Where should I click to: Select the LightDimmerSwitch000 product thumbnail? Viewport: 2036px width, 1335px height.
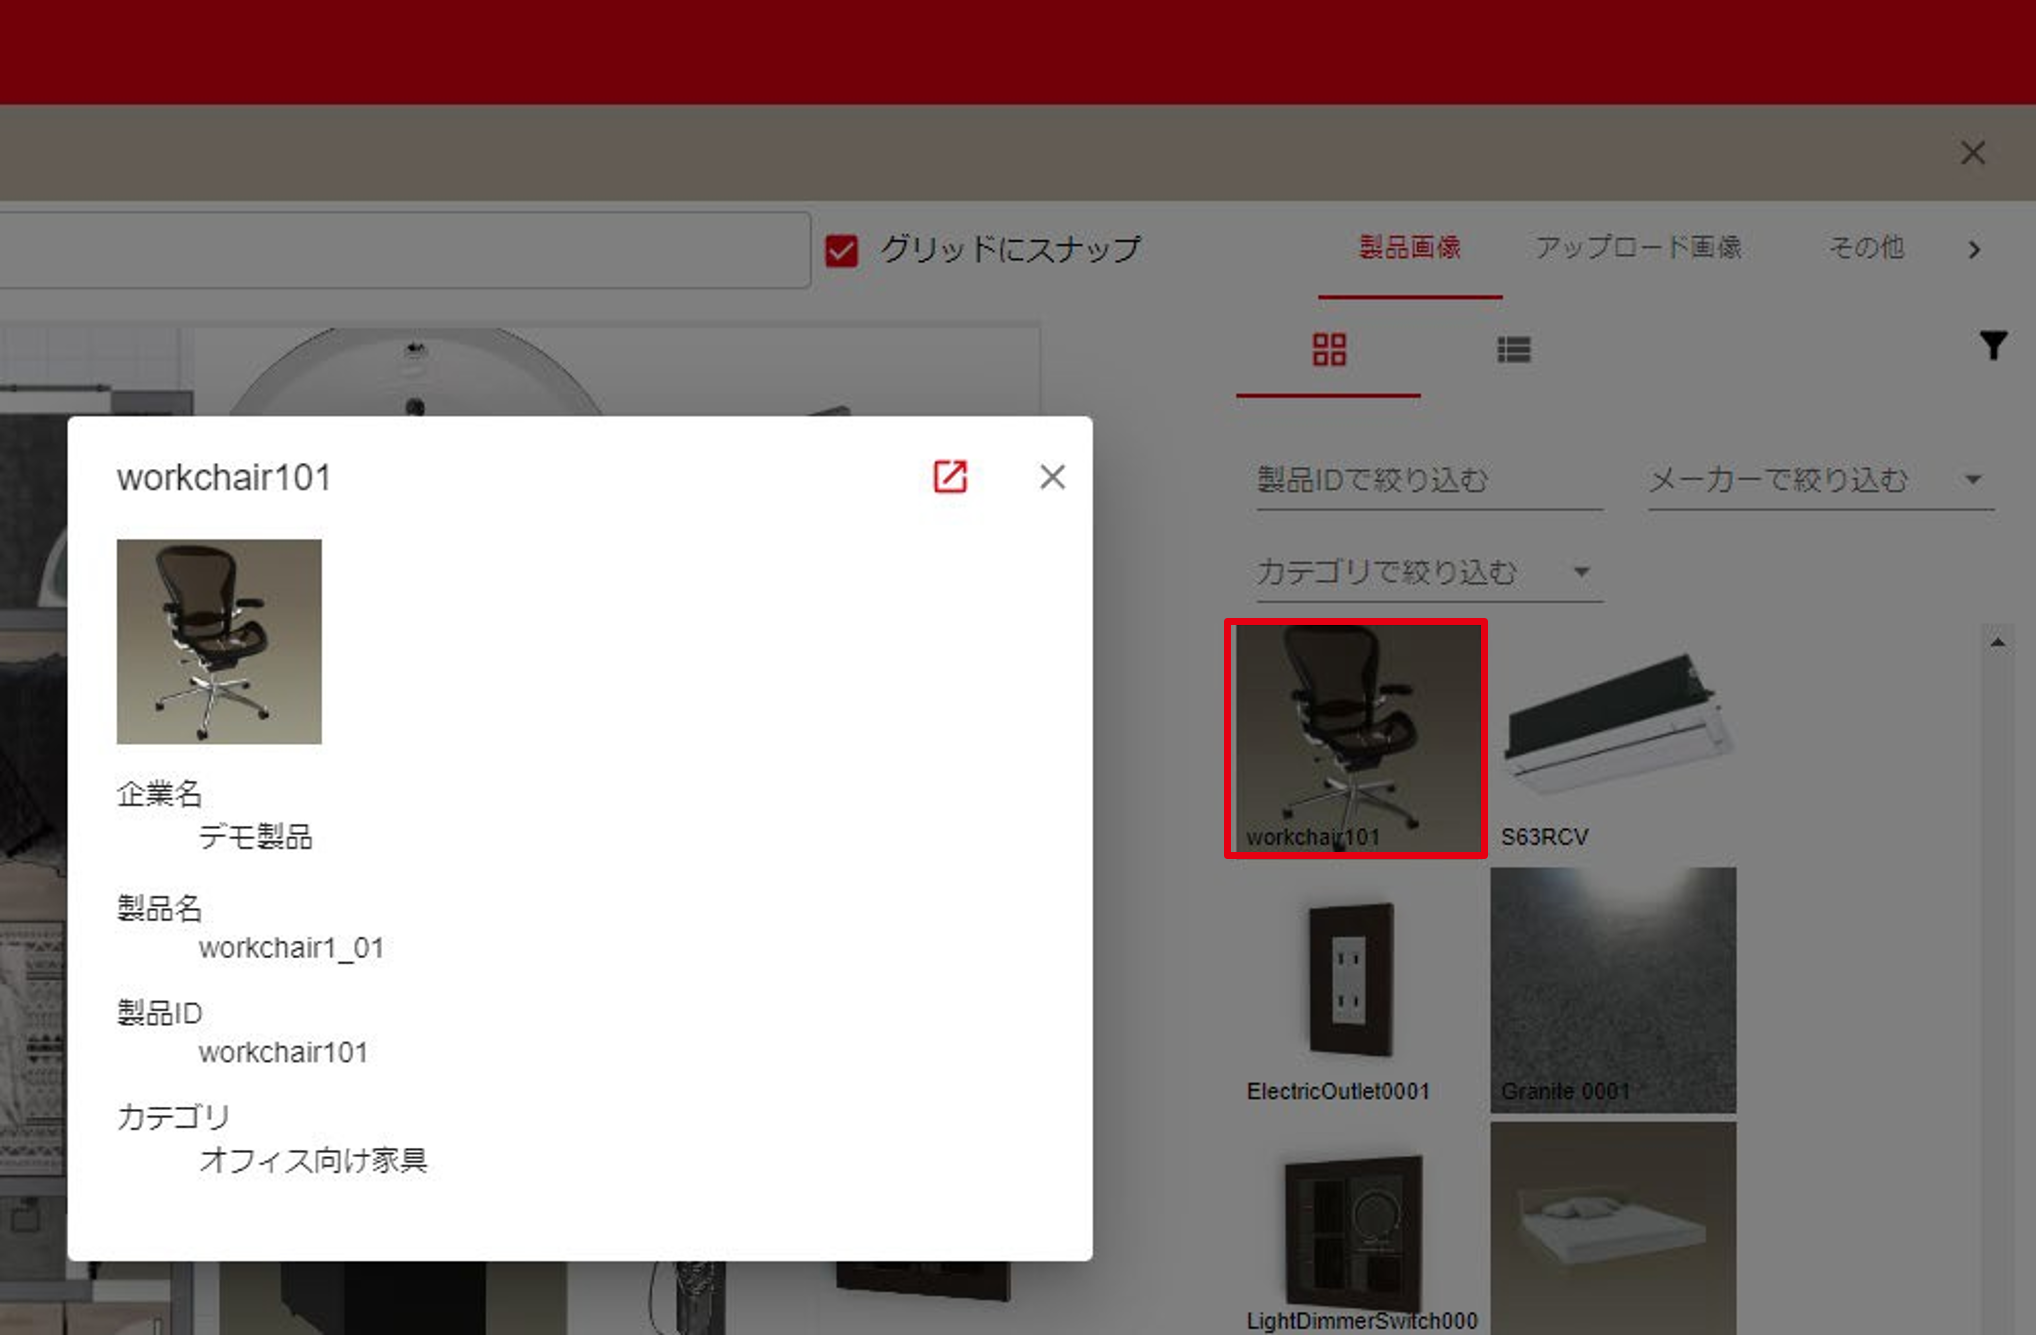tap(1356, 1228)
